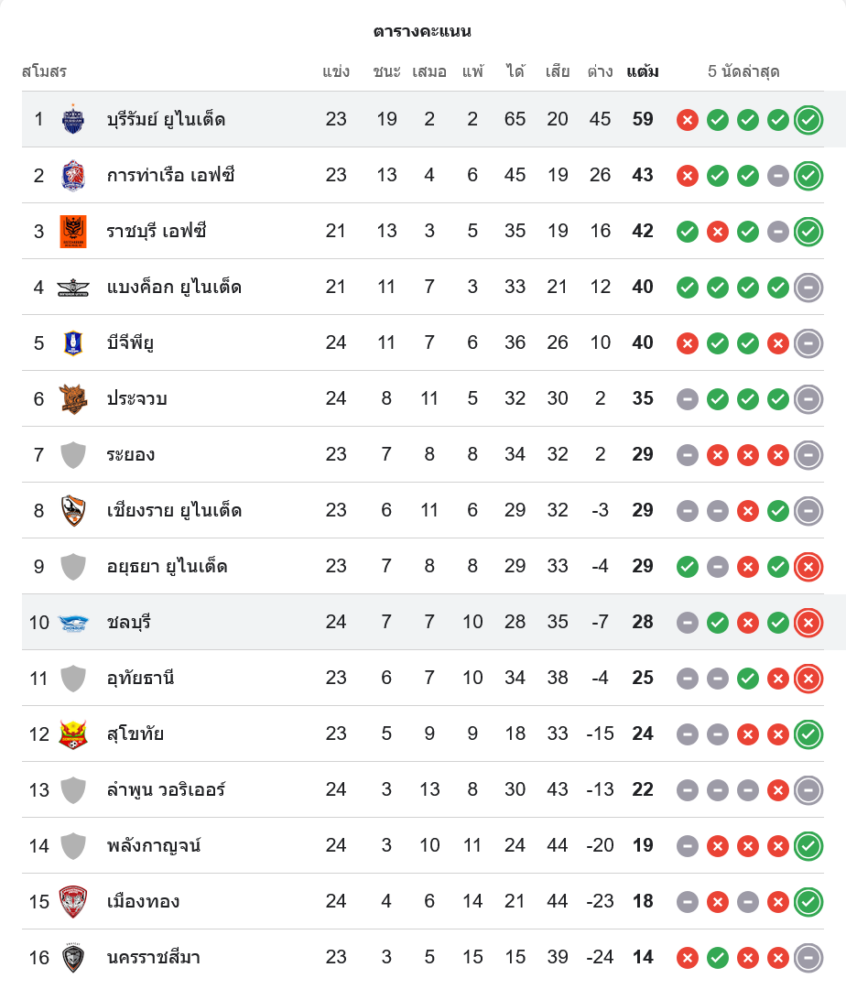Click the Muangthong club crest
The height and width of the screenshot is (1000, 846).
73,901
